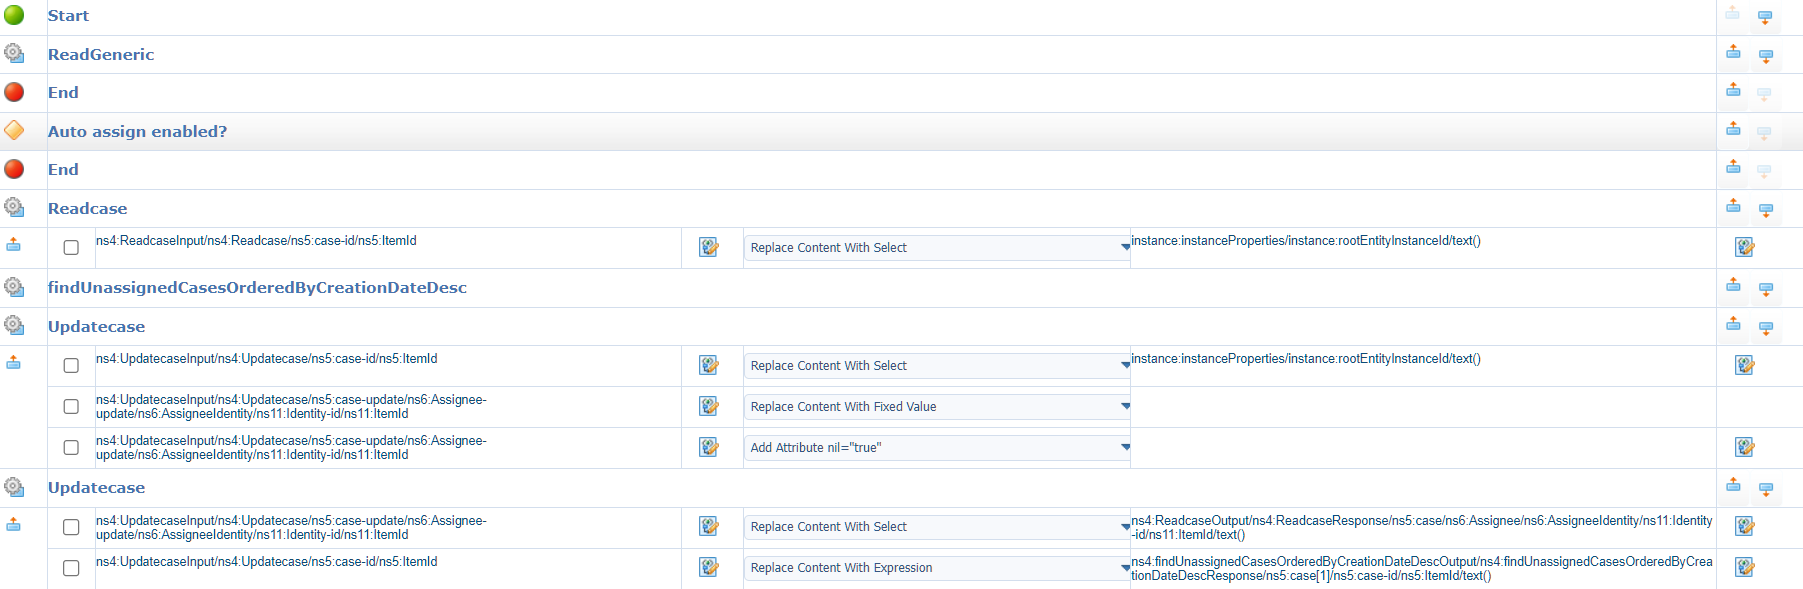This screenshot has height=589, width=1803.
Task: Click the Auto assign enabled? link
Action: click(137, 131)
